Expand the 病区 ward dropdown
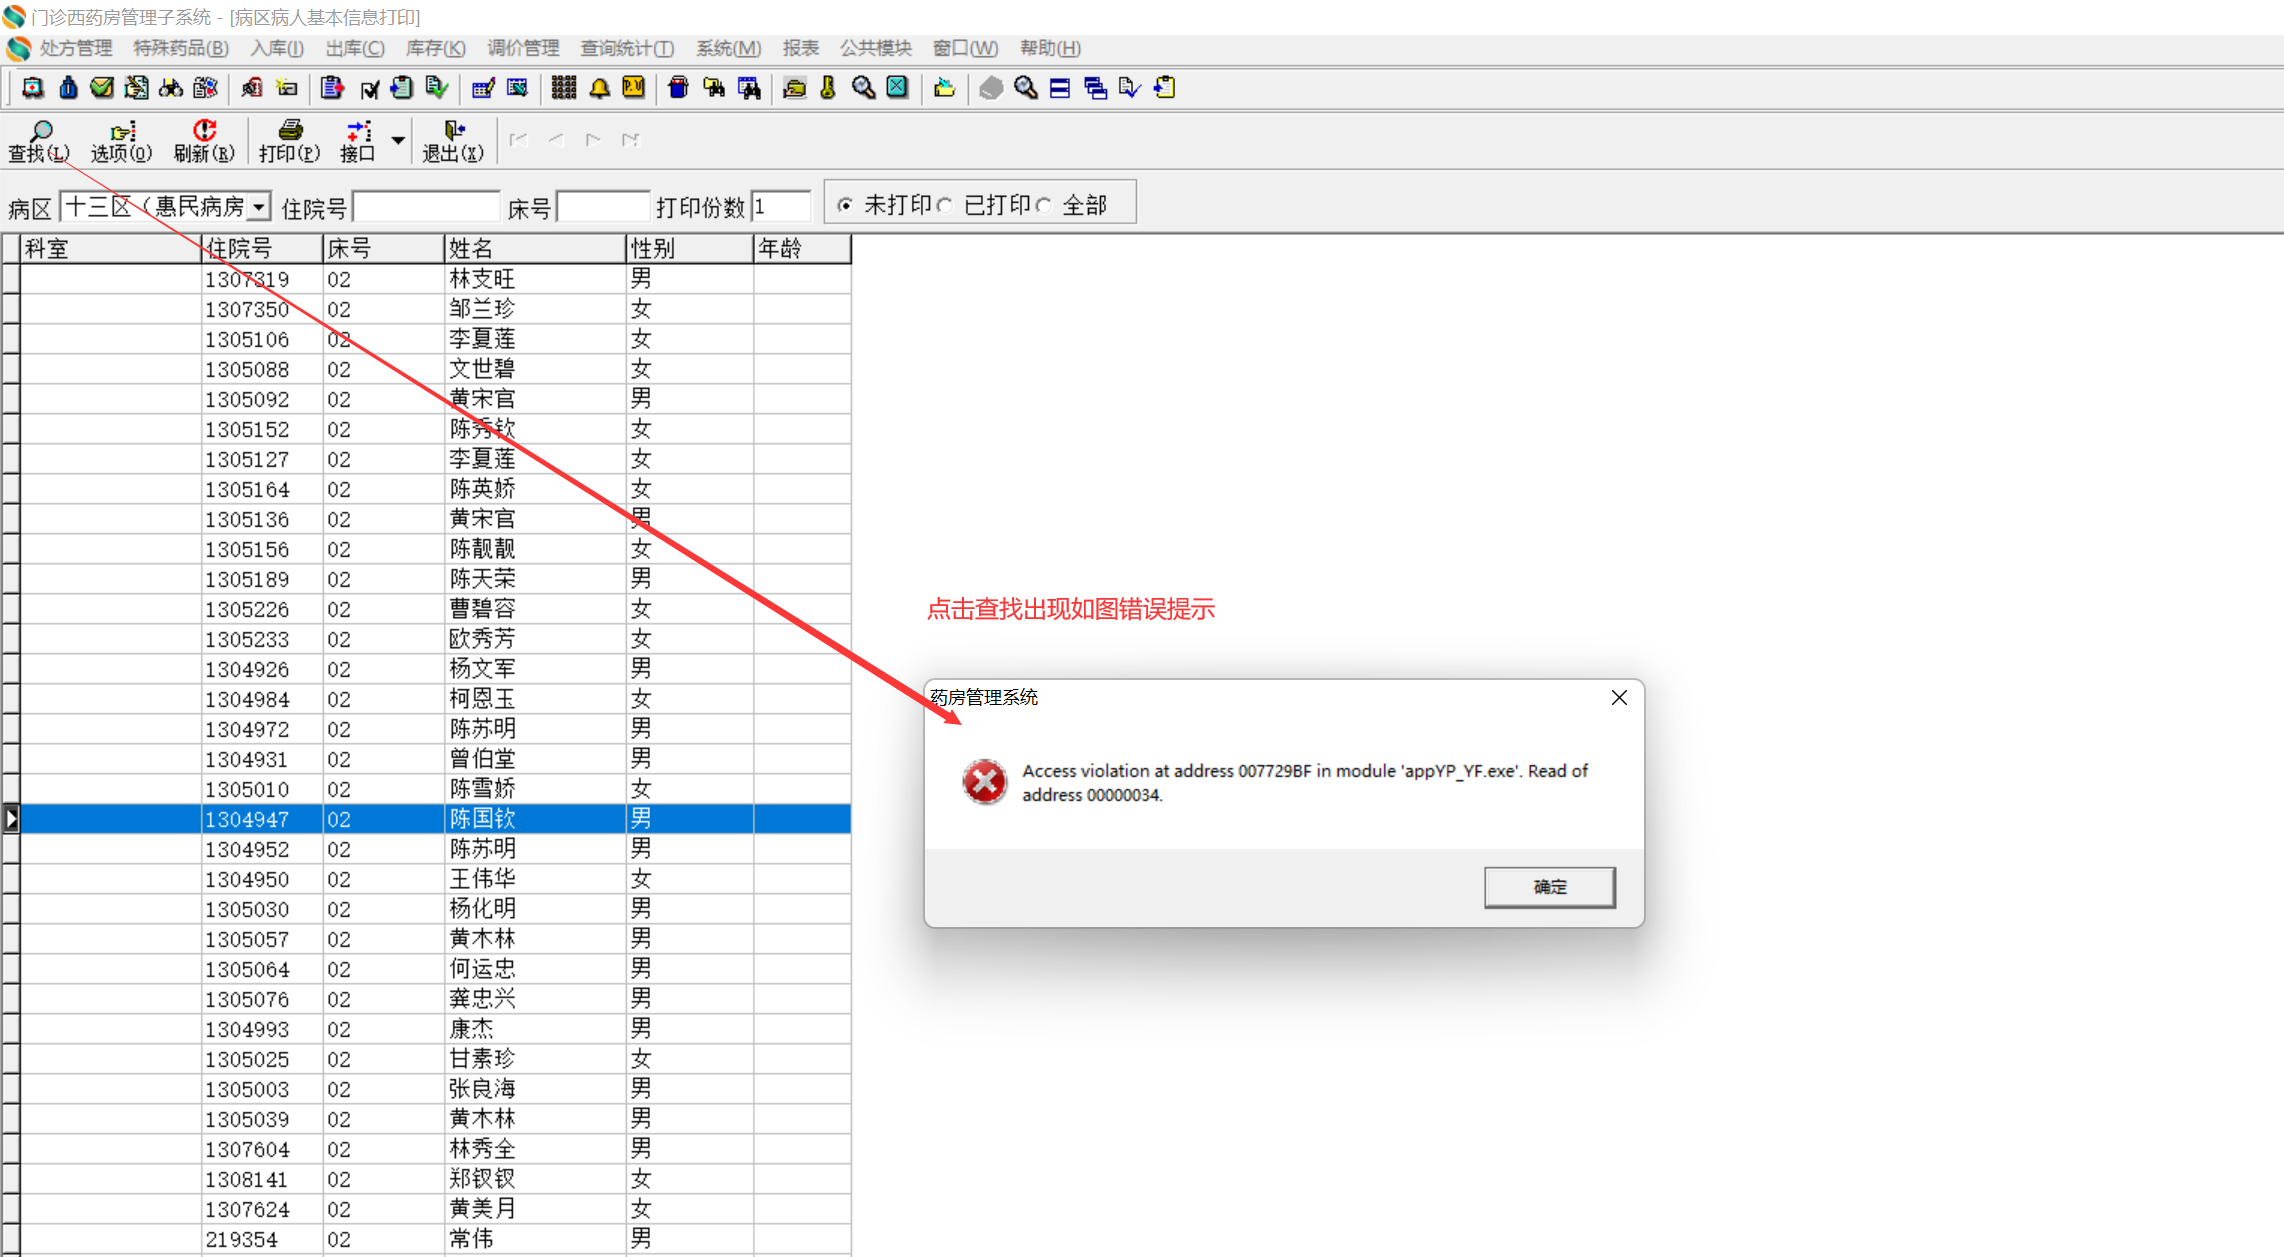This screenshot has height=1257, width=2284. point(259,207)
